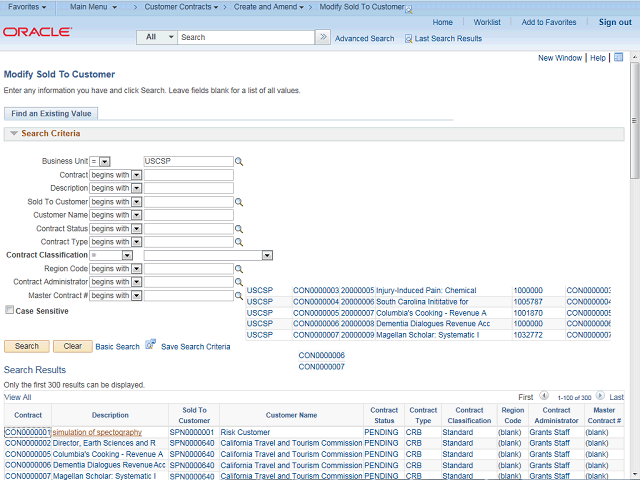Click the global search go arrow button
This screenshot has height=480, width=640.
click(x=322, y=37)
